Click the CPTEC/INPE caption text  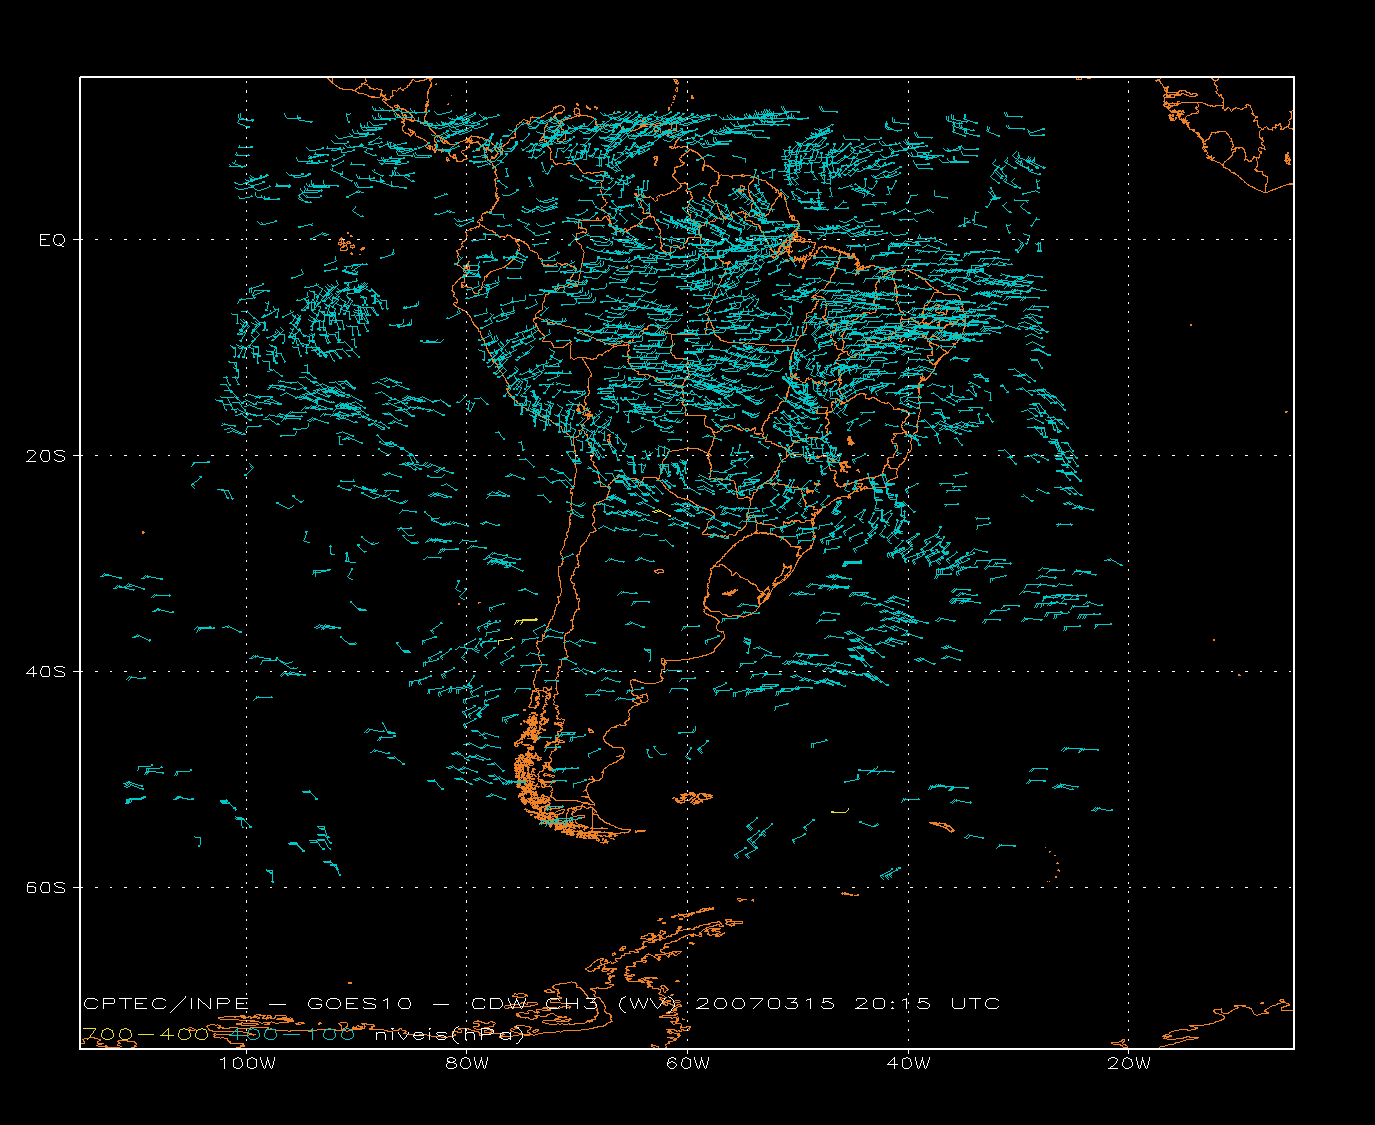(x=166, y=1003)
